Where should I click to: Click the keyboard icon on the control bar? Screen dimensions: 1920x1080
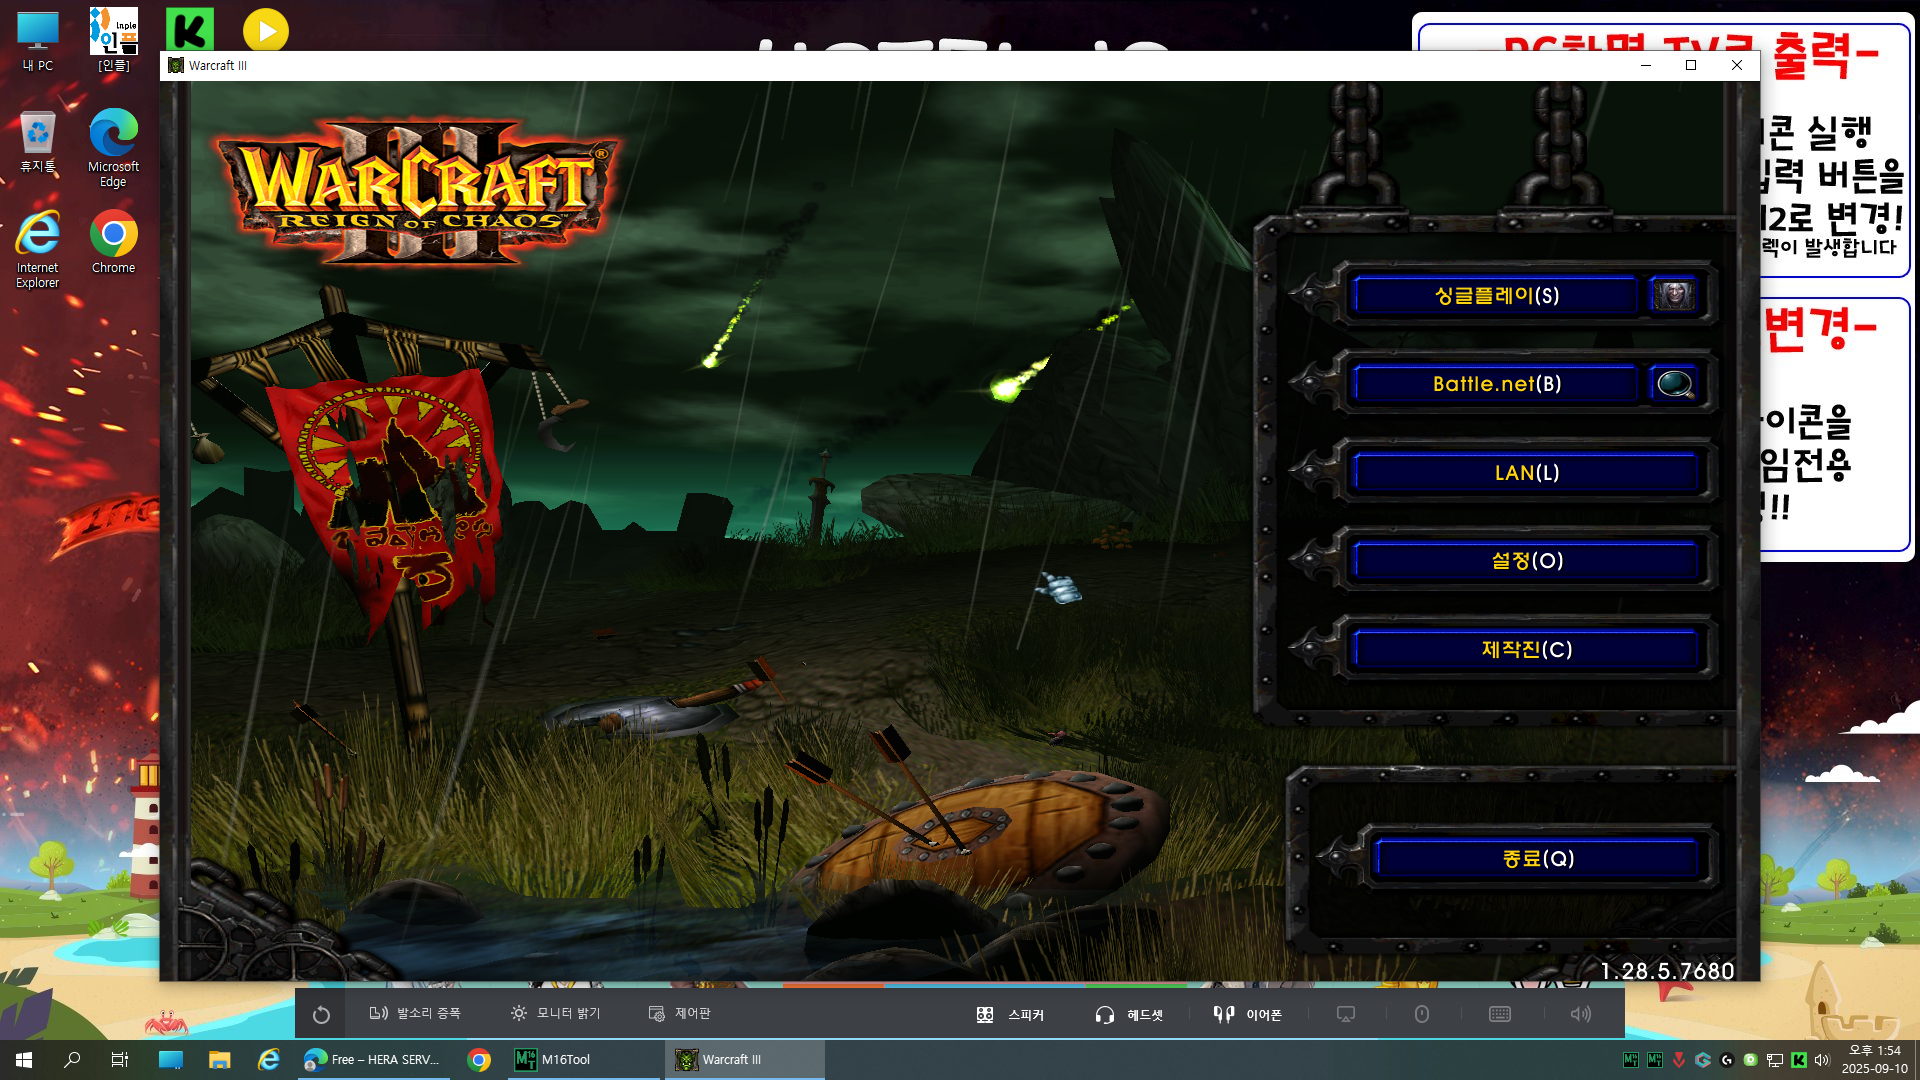[1500, 1014]
